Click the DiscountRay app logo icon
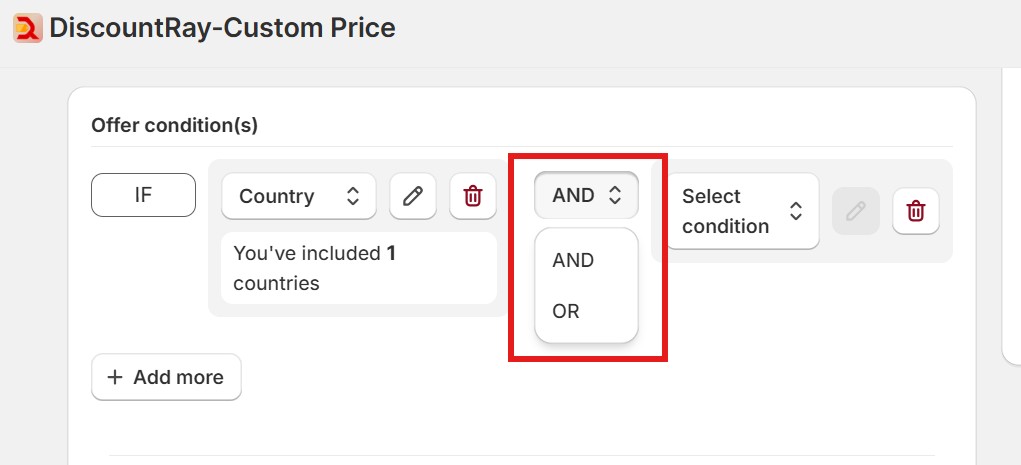 (x=27, y=28)
